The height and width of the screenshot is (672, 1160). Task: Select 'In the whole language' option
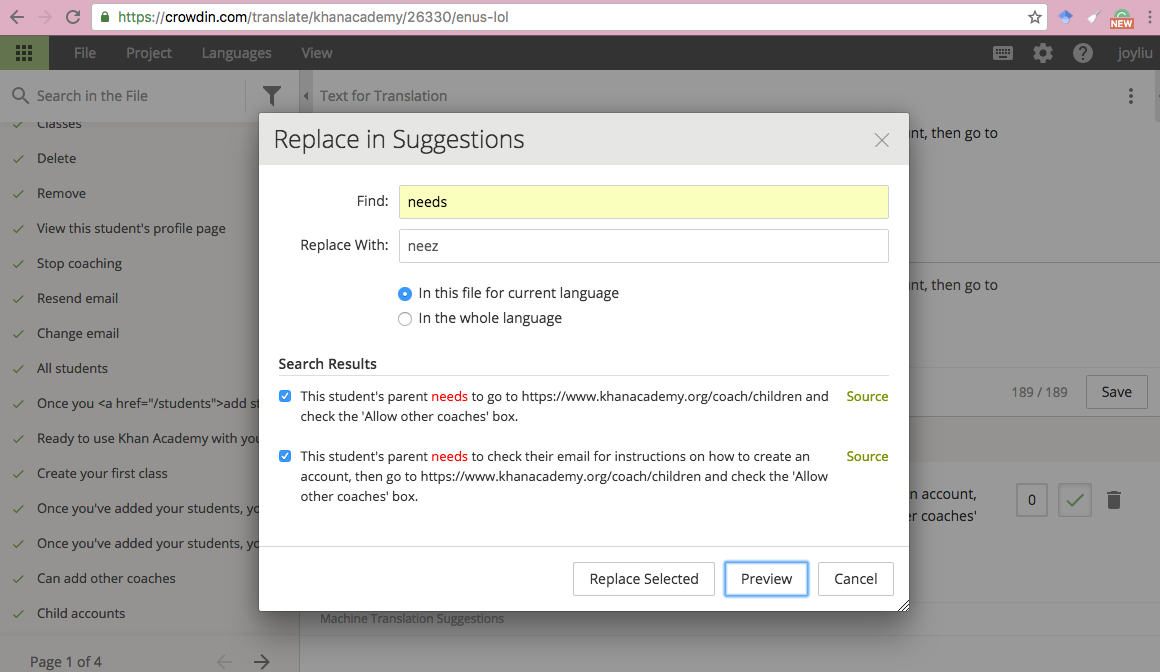(x=405, y=319)
